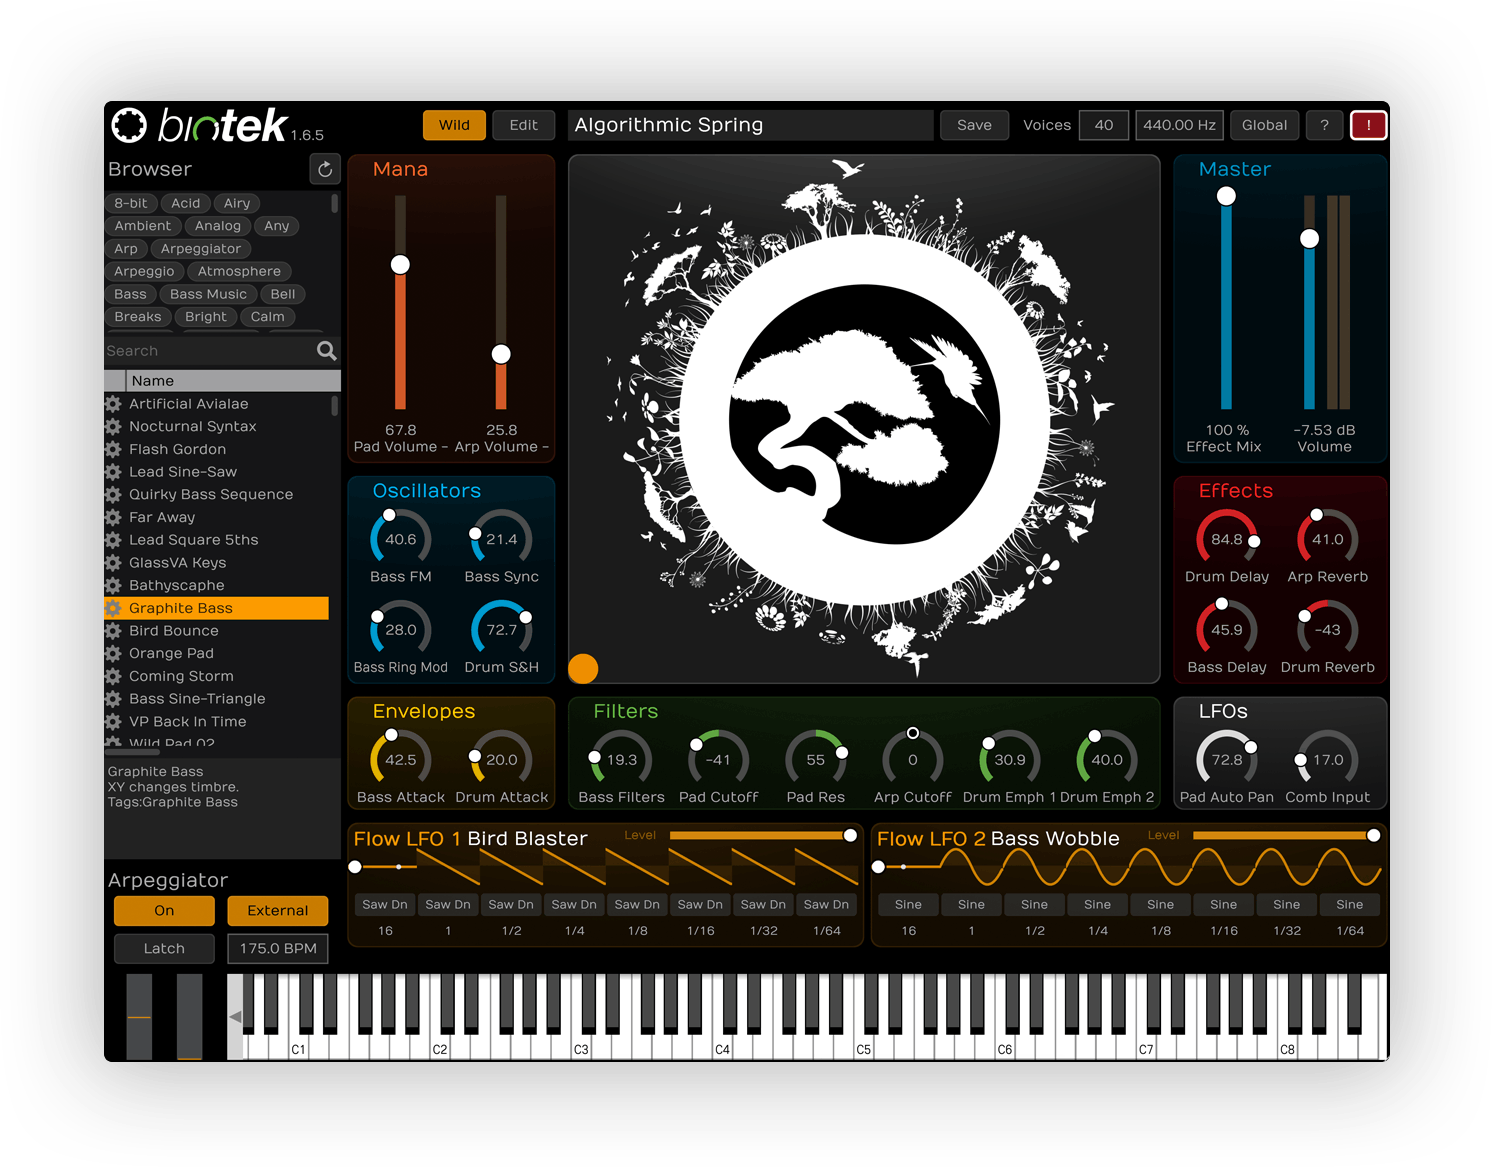Image resolution: width=1492 pixels, height=1167 pixels.
Task: Open the Global settings
Action: pyautogui.click(x=1264, y=125)
